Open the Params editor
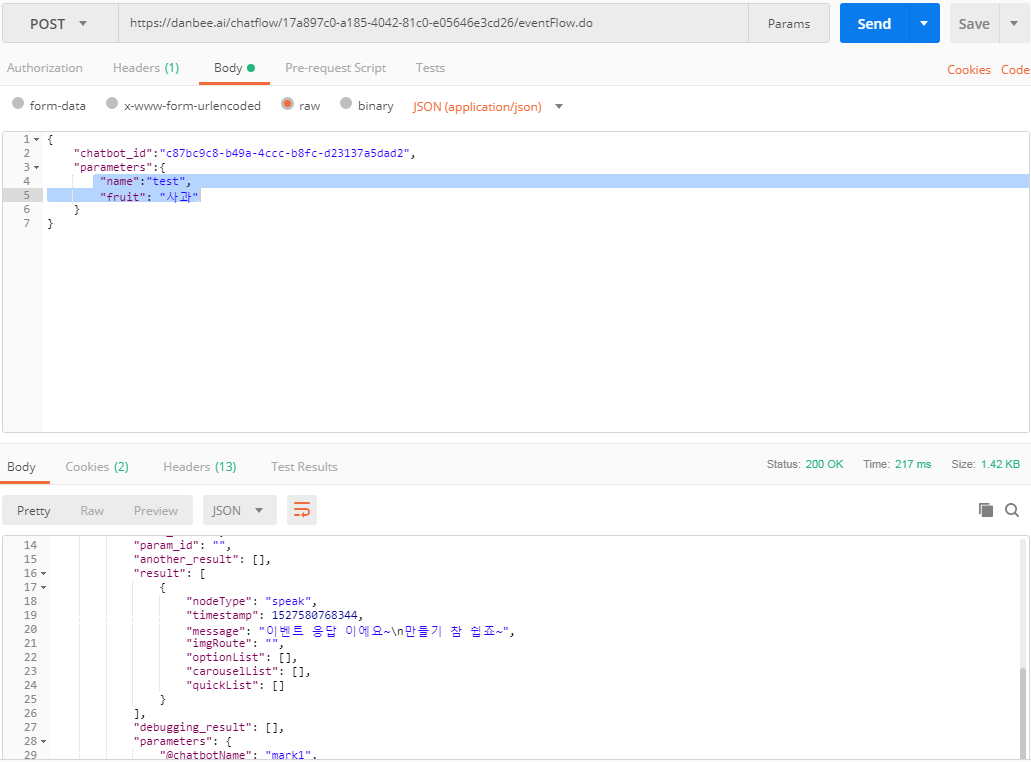The image size is (1031, 762). (788, 24)
